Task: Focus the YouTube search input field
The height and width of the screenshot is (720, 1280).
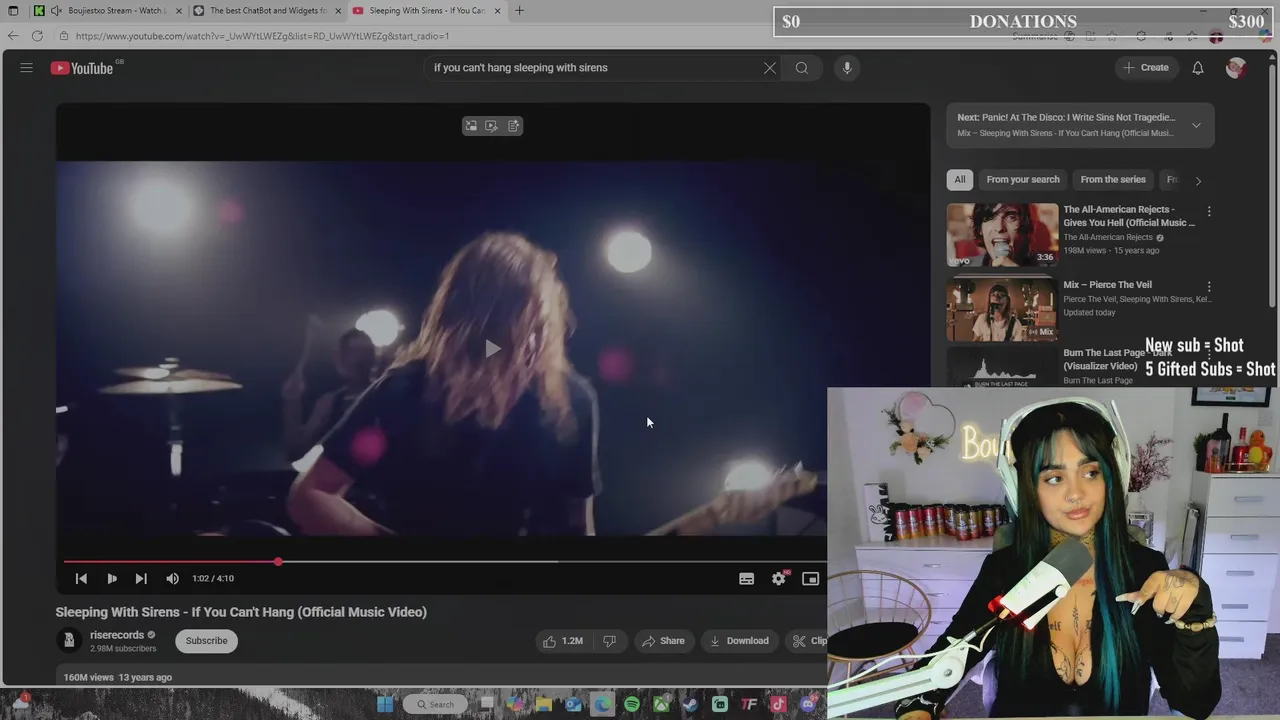Action: coord(595,68)
